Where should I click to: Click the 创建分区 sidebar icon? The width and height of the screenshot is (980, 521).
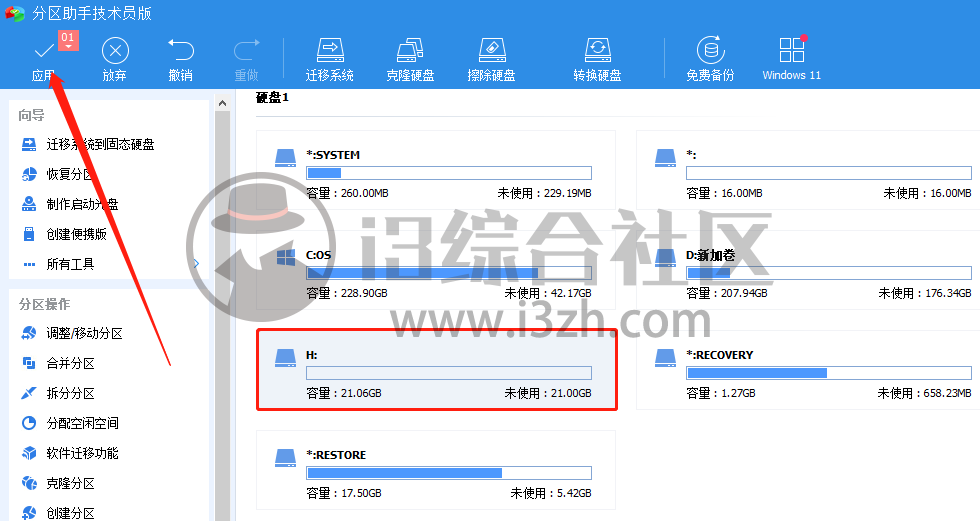point(29,513)
